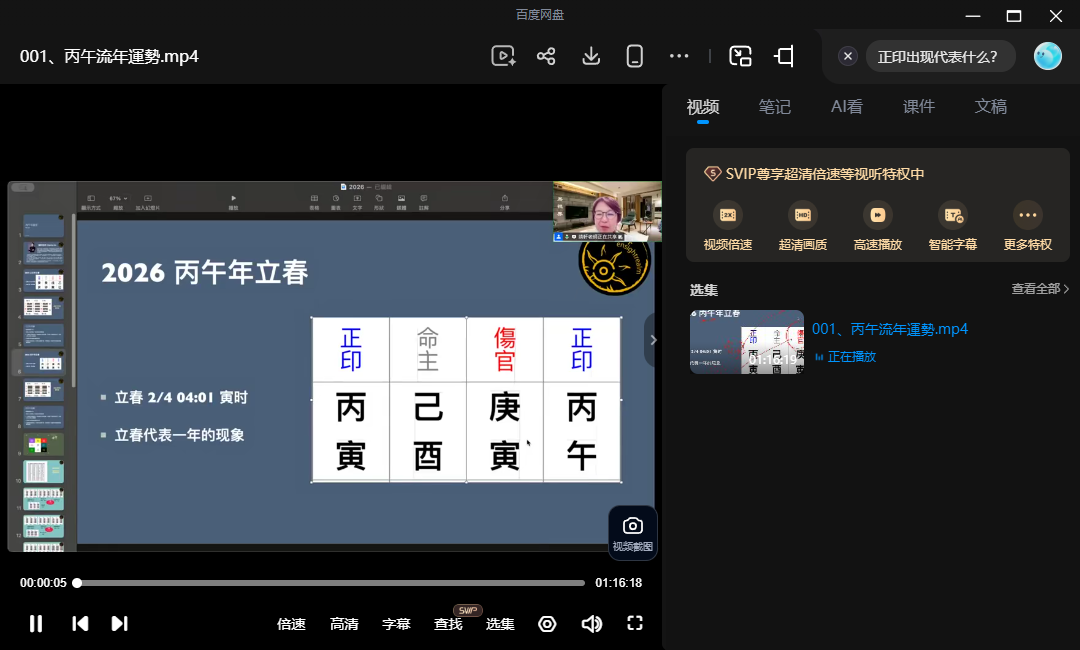Open the 高清 quality selector

(344, 624)
